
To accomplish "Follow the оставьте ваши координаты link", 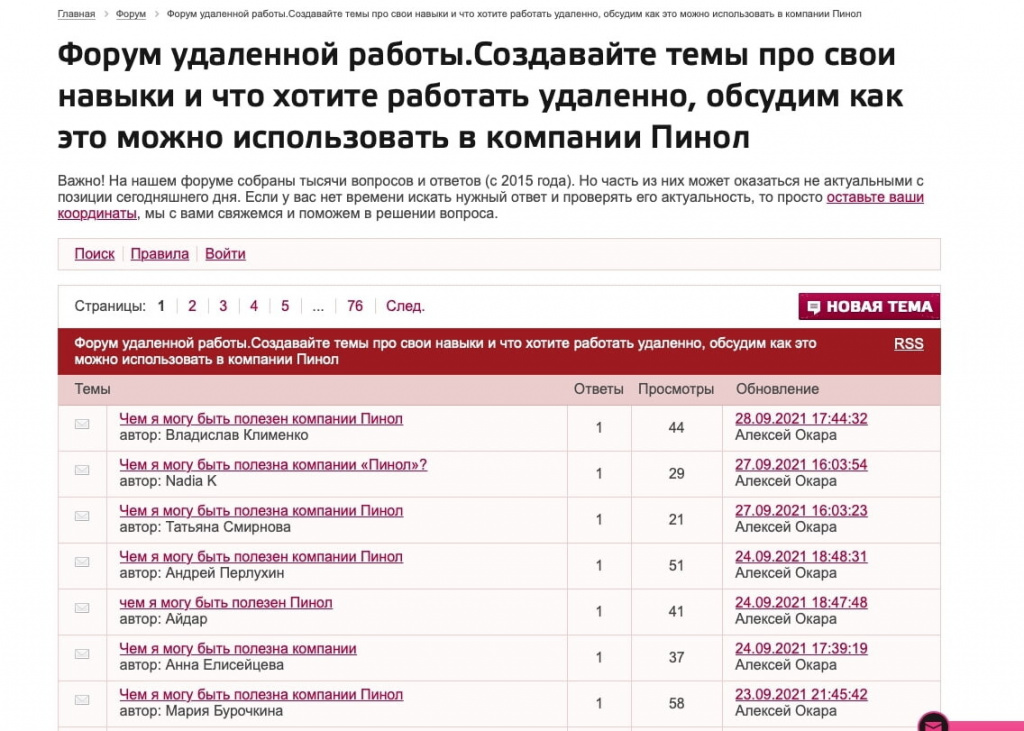I will tap(875, 198).
